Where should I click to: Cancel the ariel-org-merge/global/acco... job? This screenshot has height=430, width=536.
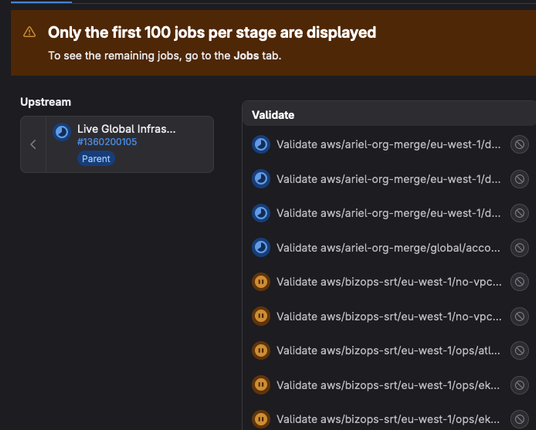pos(520,248)
